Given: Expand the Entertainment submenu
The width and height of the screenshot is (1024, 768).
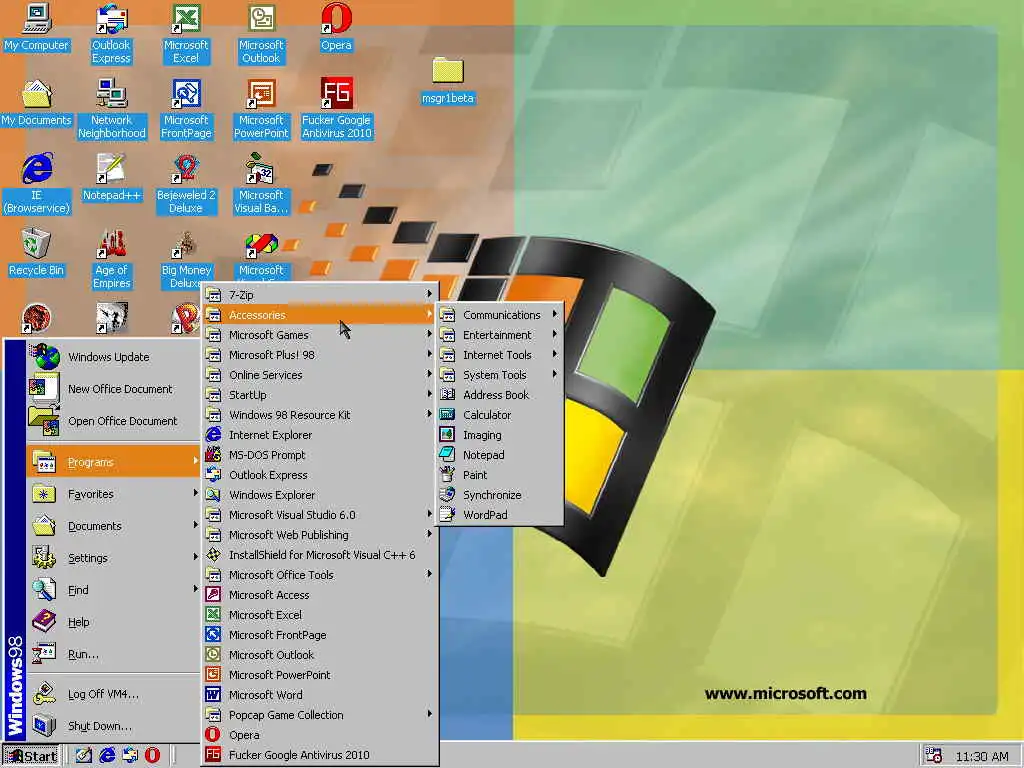Looking at the screenshot, I should pyautogui.click(x=500, y=334).
